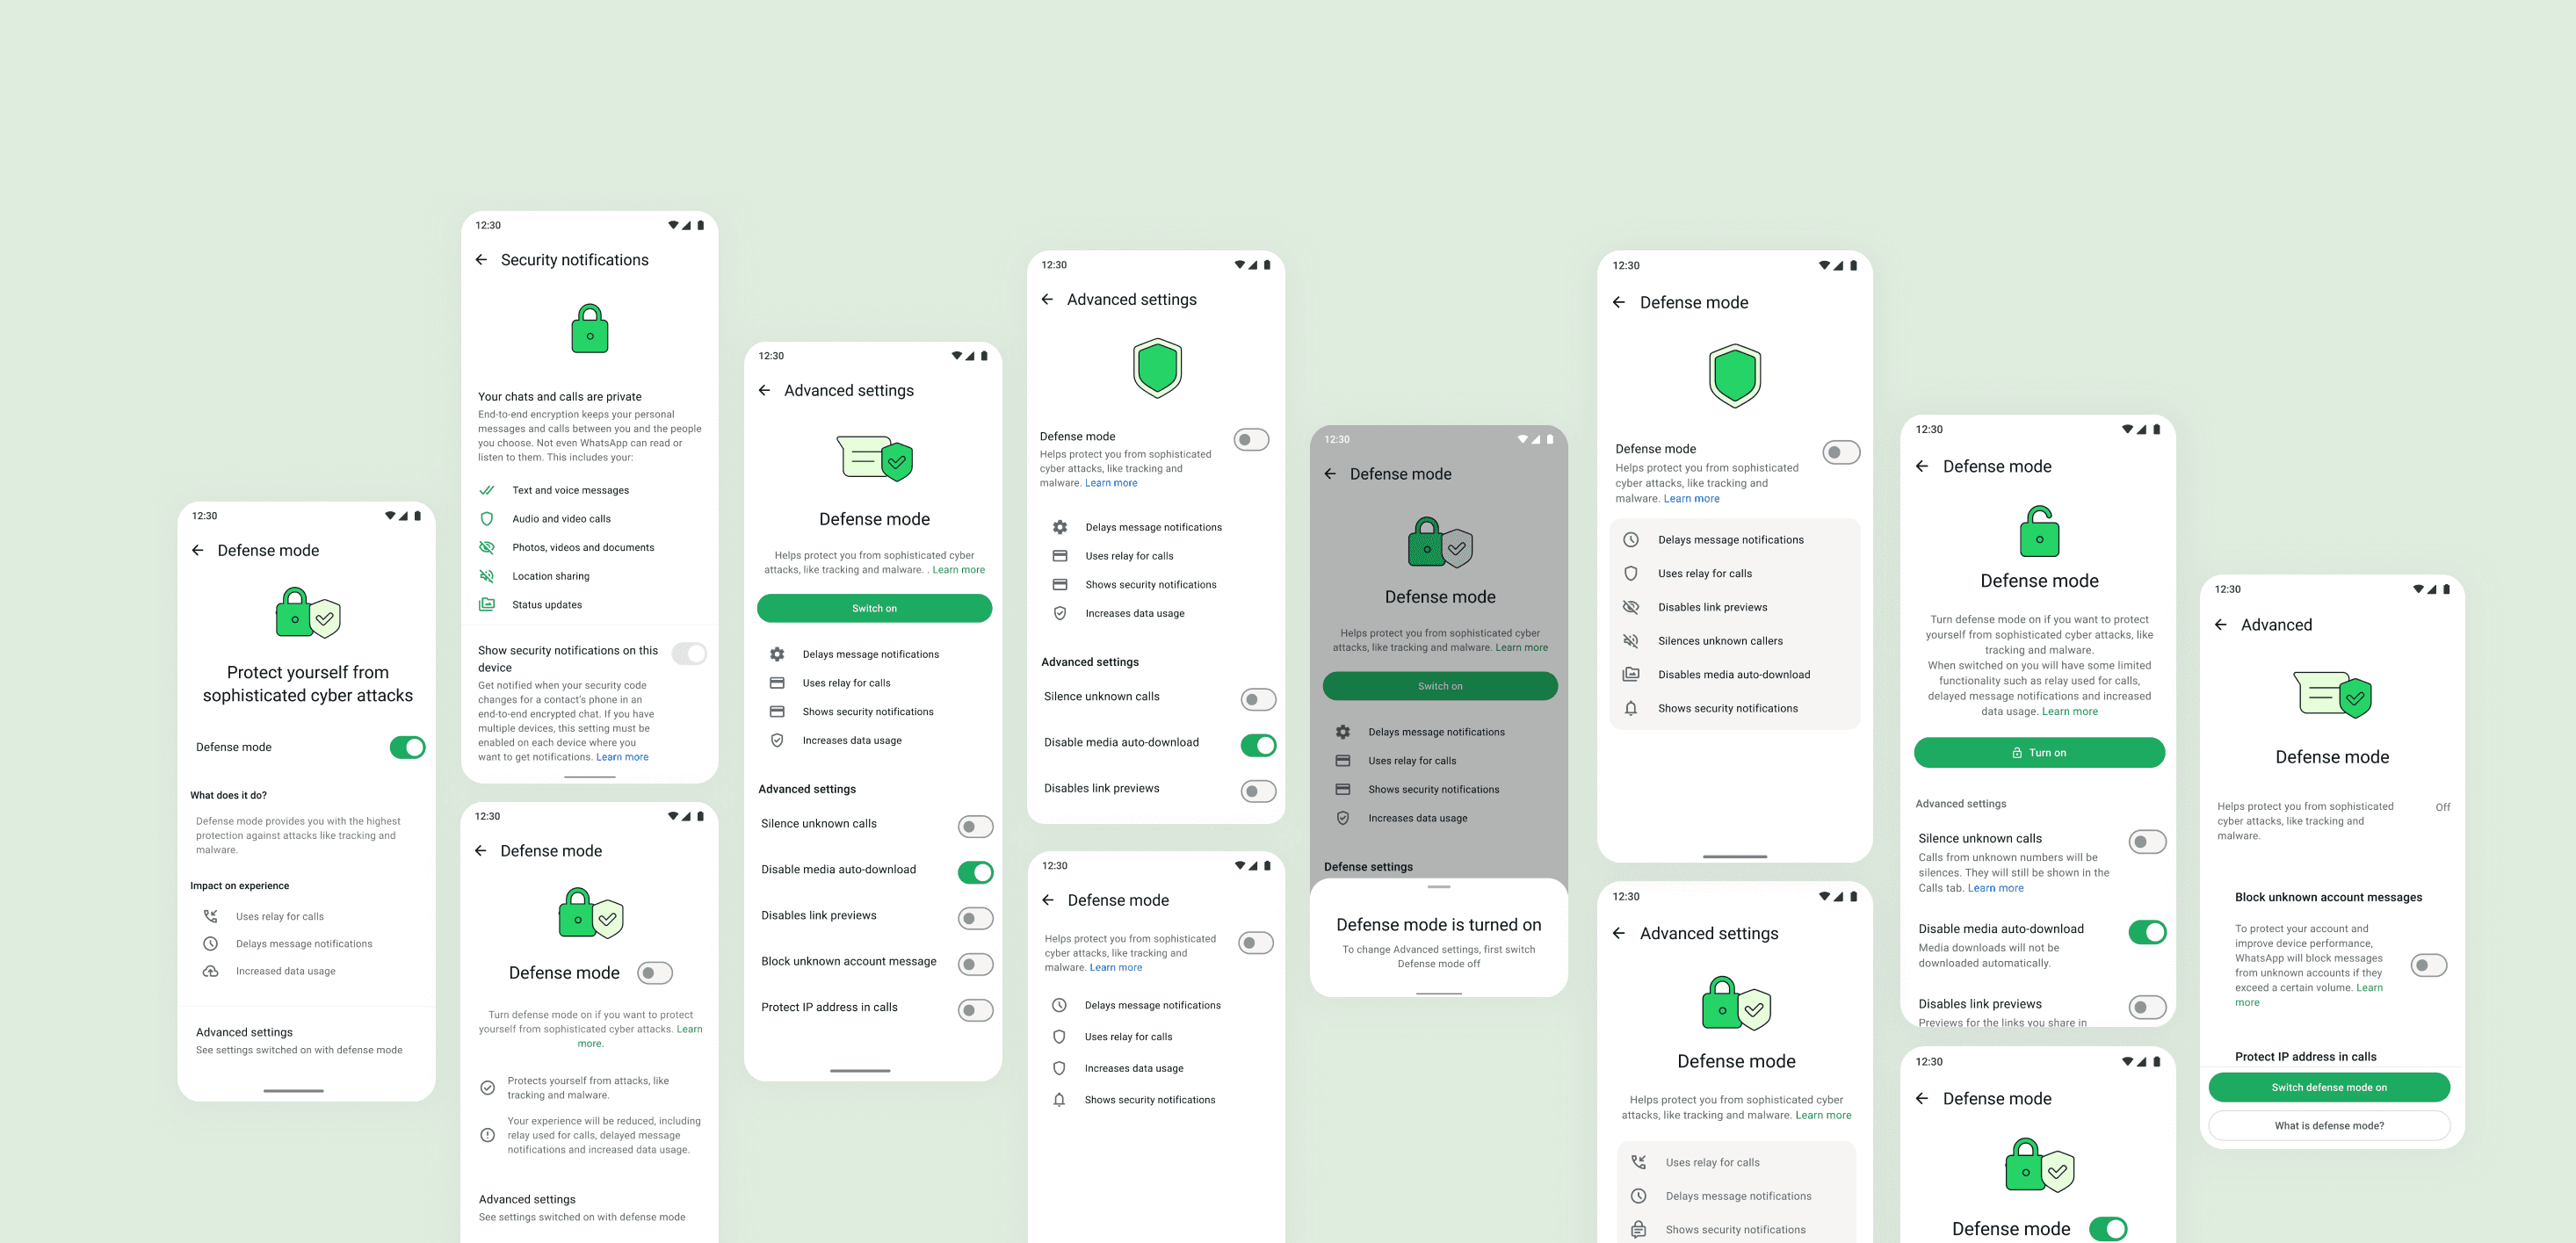The height and width of the screenshot is (1243, 2576).
Task: Click the checkmark icon beside Protects yourself from attacks
Action: coord(488,1087)
